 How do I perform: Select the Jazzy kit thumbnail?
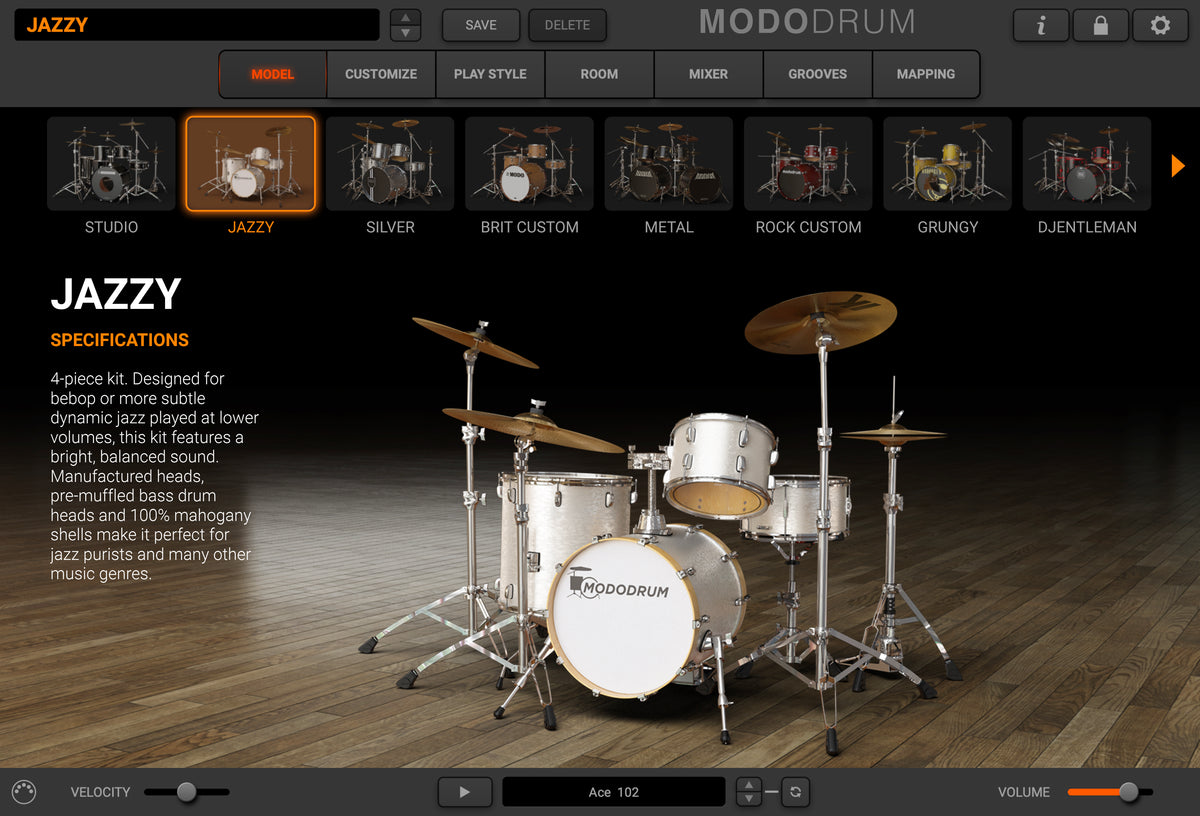(x=251, y=164)
